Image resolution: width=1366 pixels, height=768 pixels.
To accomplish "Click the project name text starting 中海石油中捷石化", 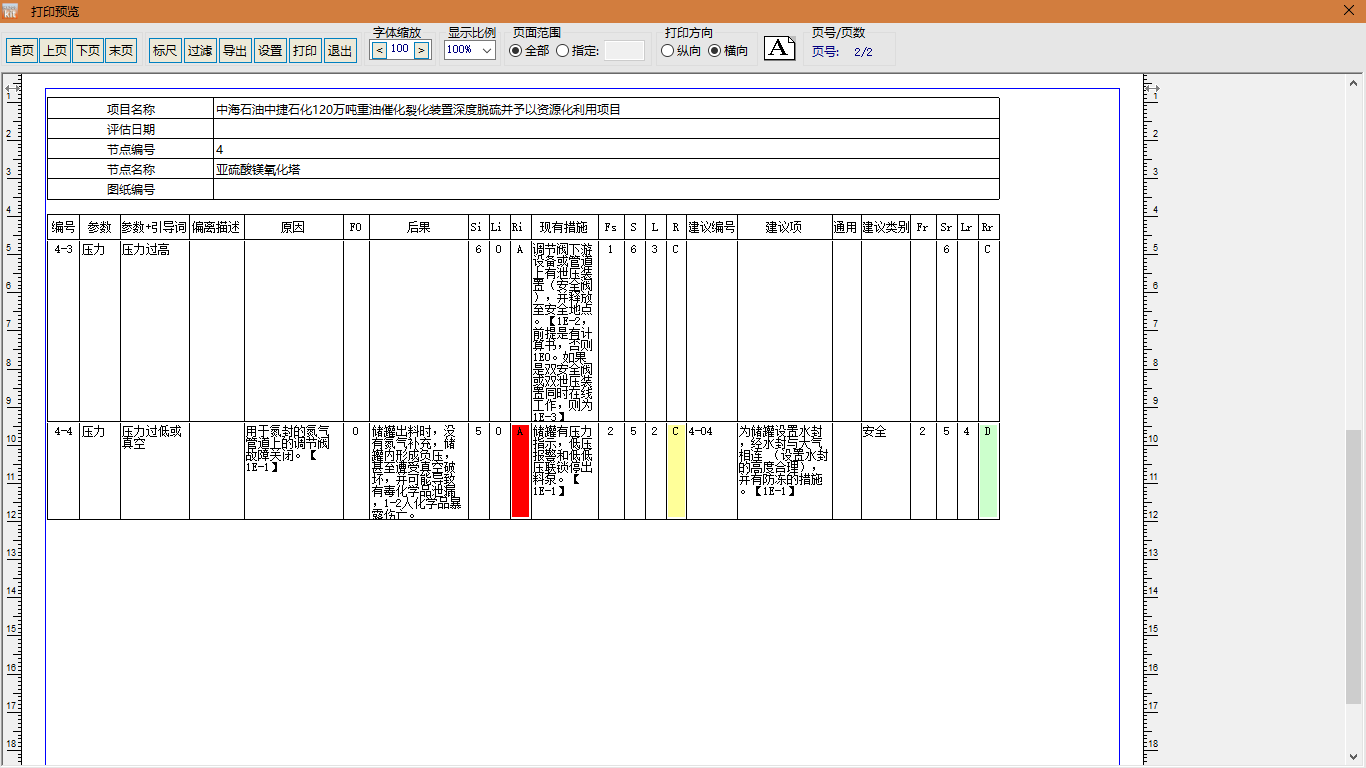I will point(418,109).
